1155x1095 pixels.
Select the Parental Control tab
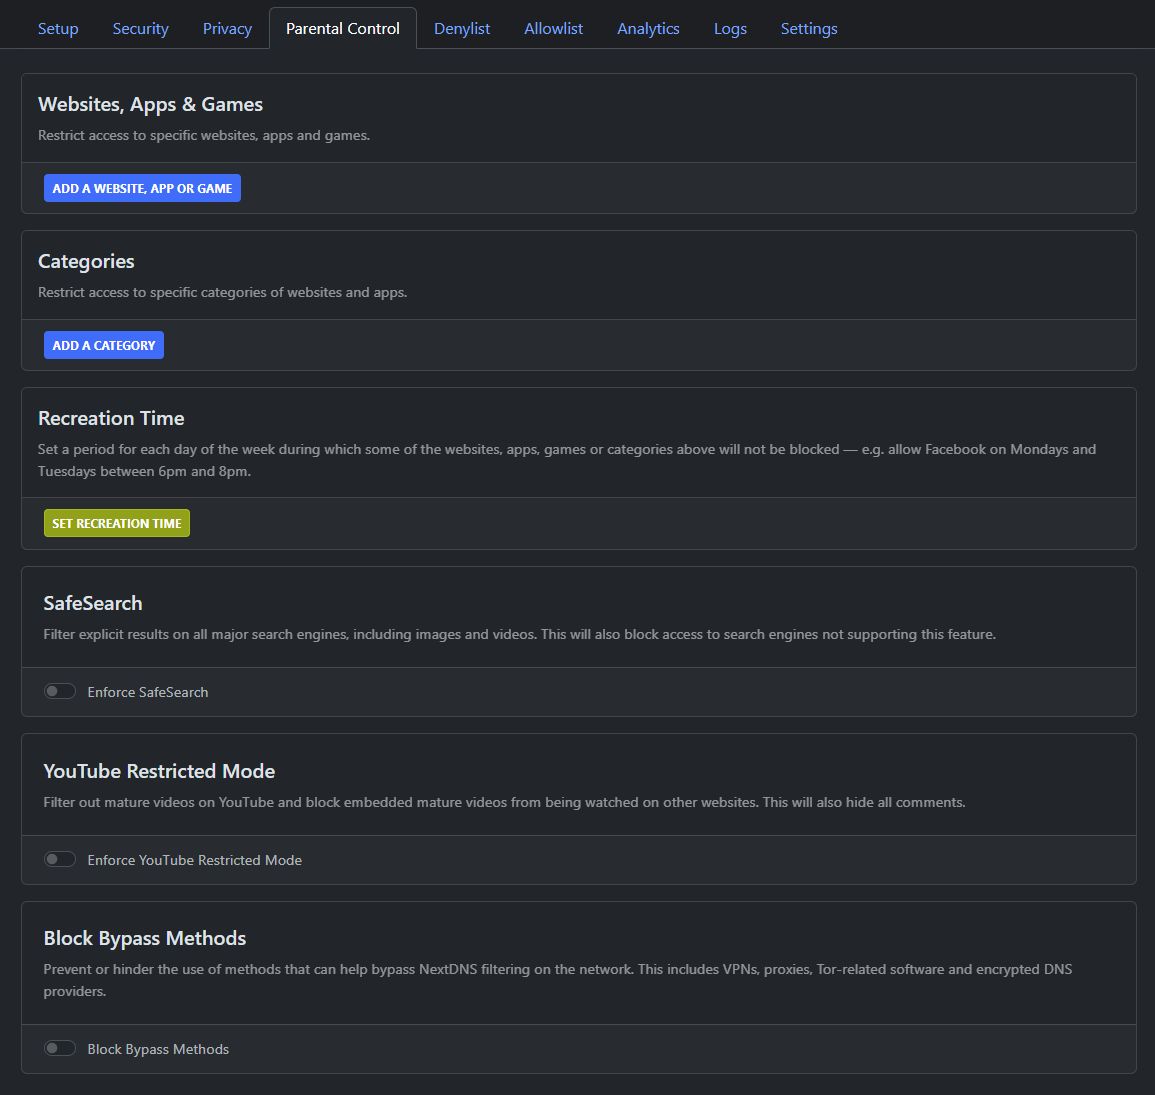[343, 29]
